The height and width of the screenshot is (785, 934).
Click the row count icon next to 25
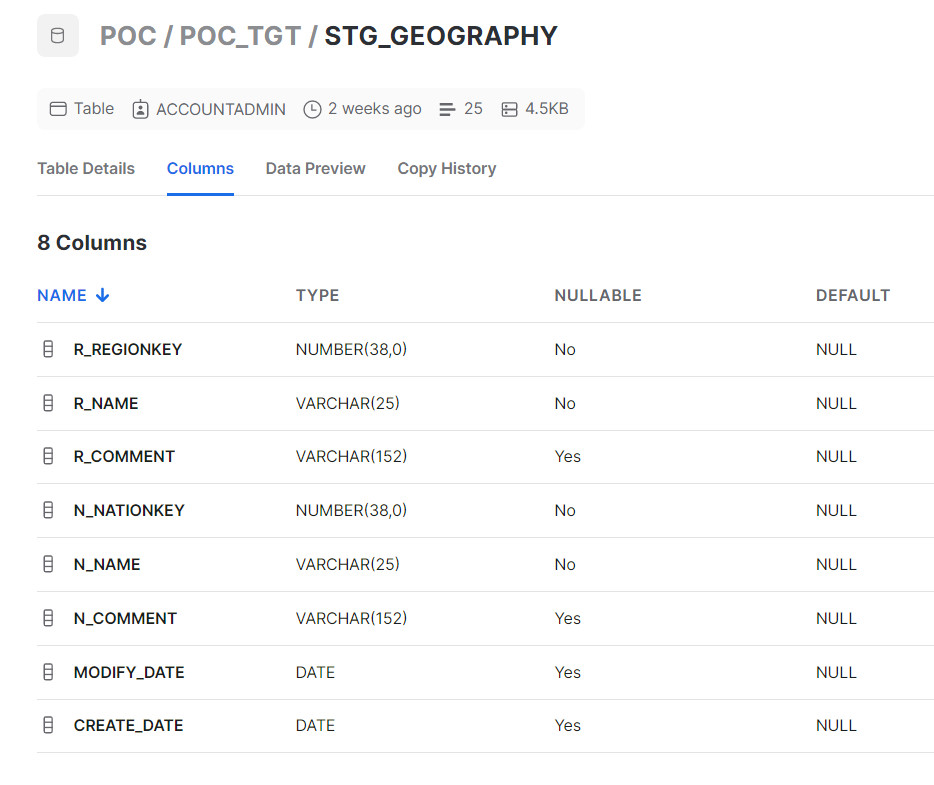click(447, 110)
